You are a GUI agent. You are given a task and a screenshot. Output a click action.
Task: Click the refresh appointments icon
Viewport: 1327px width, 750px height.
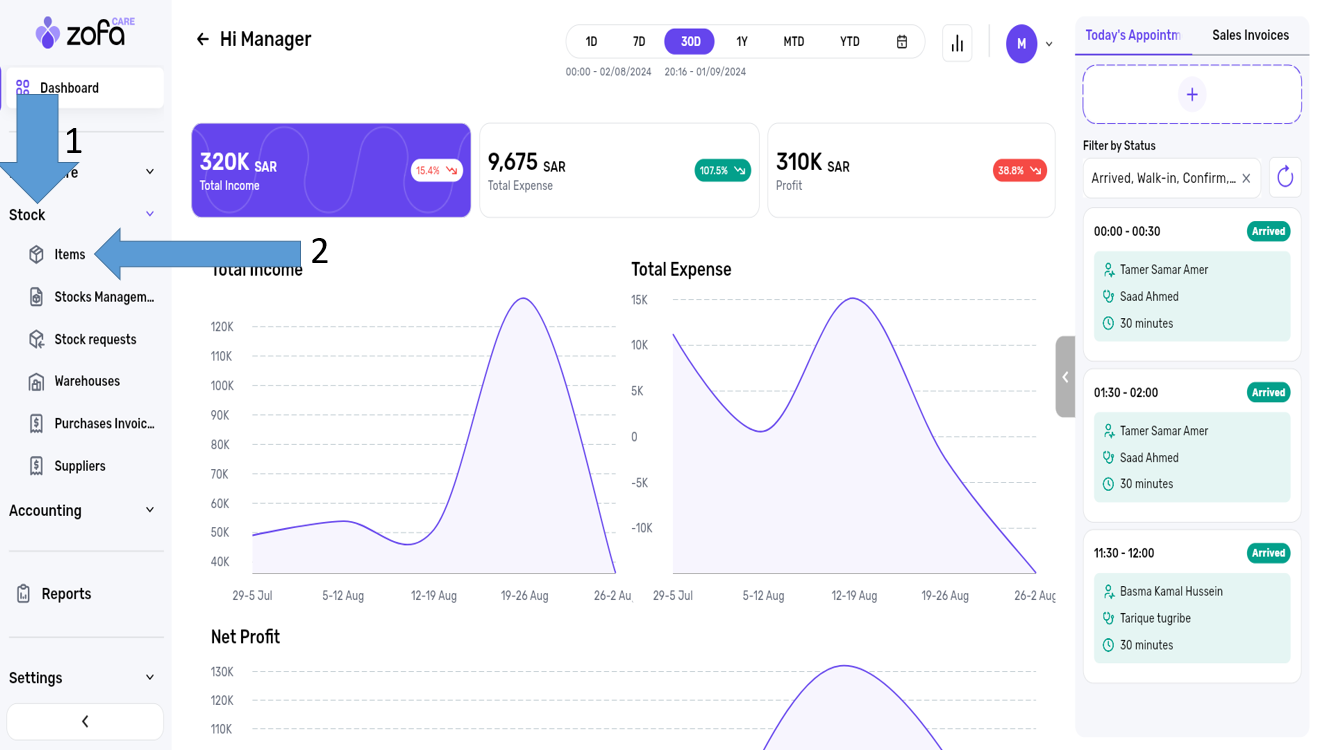coord(1285,178)
